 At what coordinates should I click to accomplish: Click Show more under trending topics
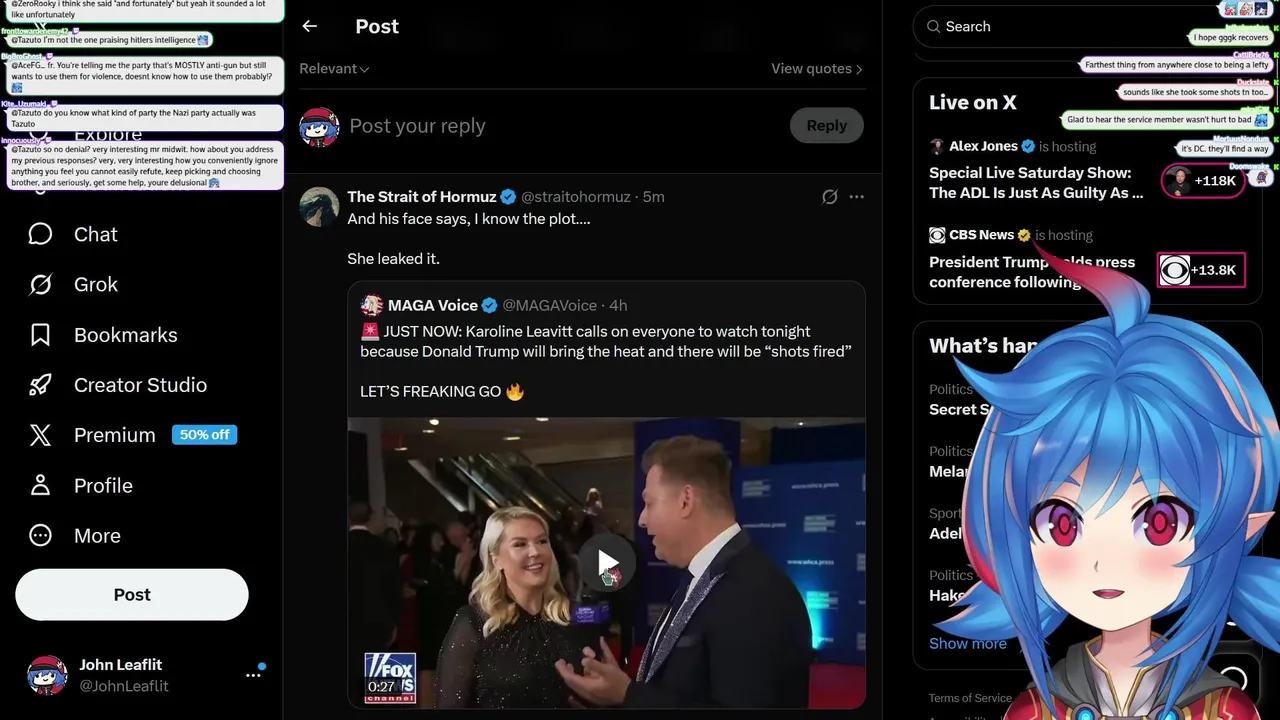[x=967, y=643]
